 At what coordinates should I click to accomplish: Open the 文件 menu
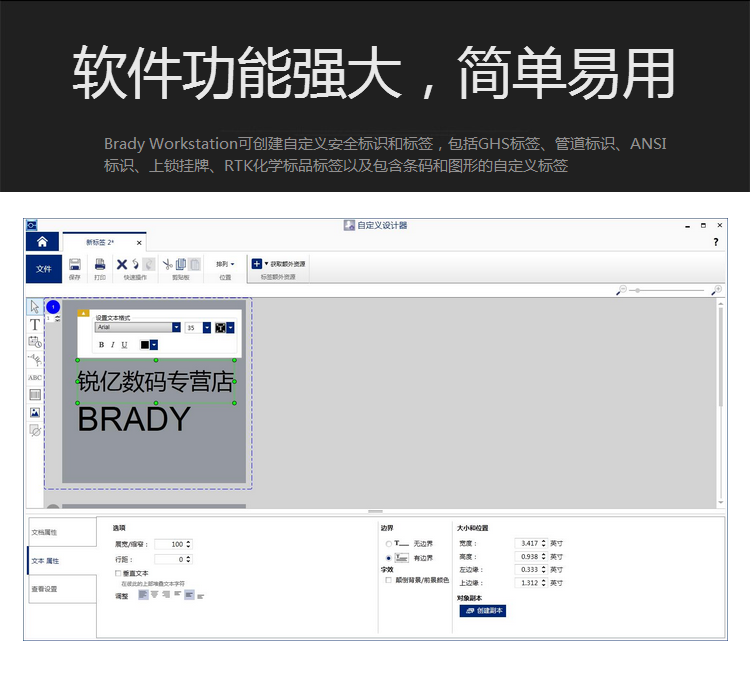[x=44, y=269]
